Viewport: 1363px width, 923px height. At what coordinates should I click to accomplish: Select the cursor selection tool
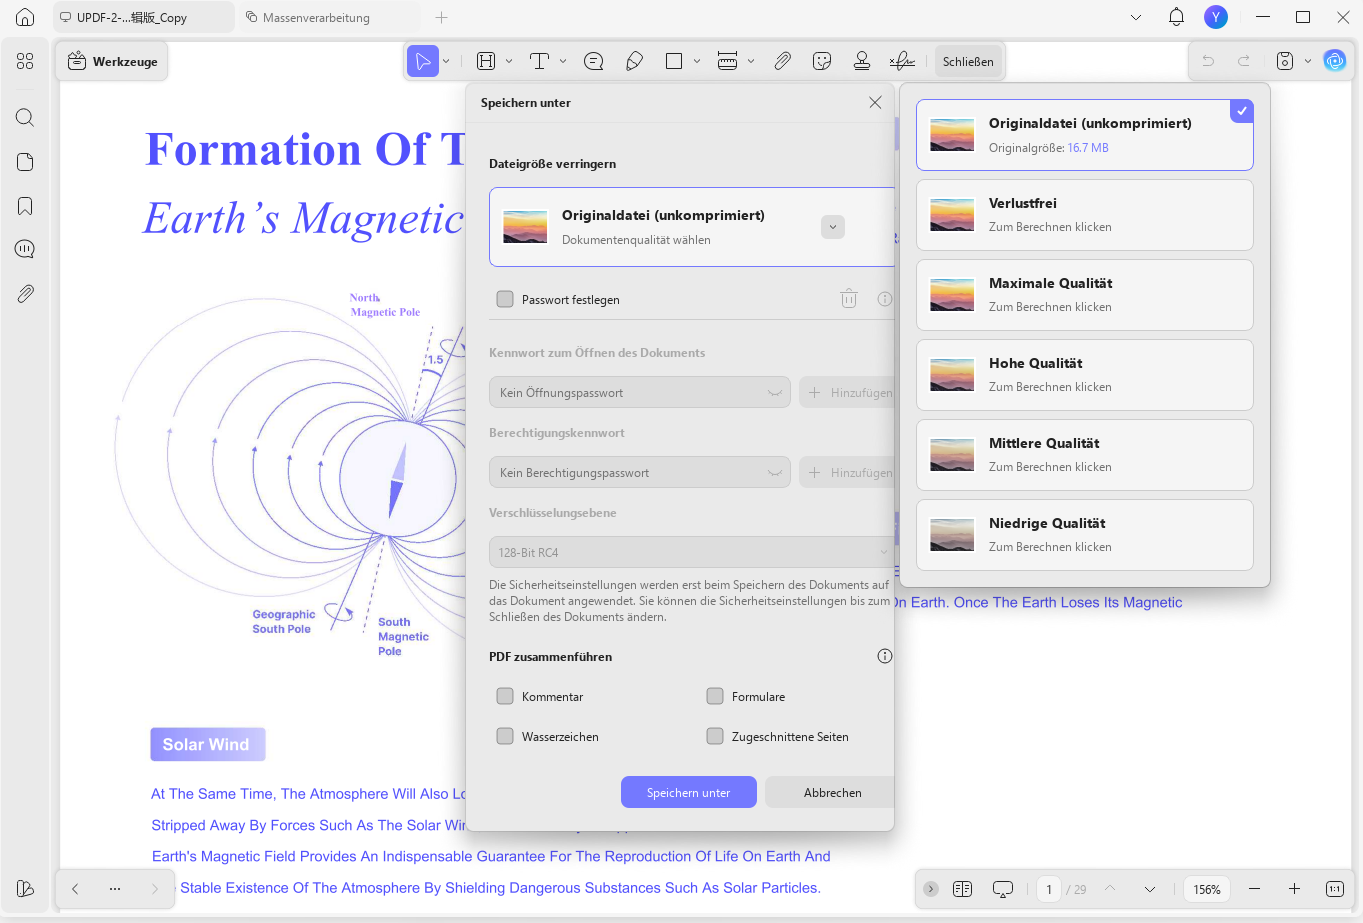coord(423,61)
